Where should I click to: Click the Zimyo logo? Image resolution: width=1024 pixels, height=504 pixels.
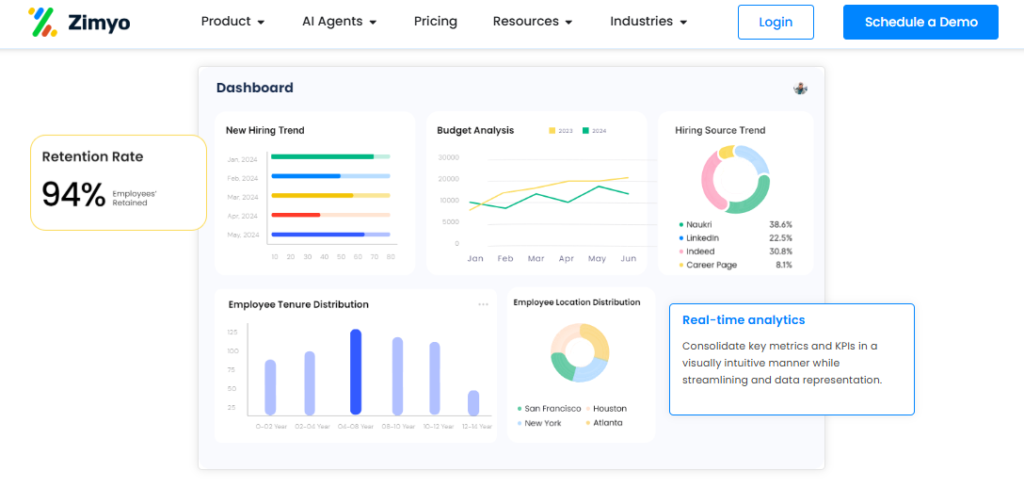tap(79, 22)
